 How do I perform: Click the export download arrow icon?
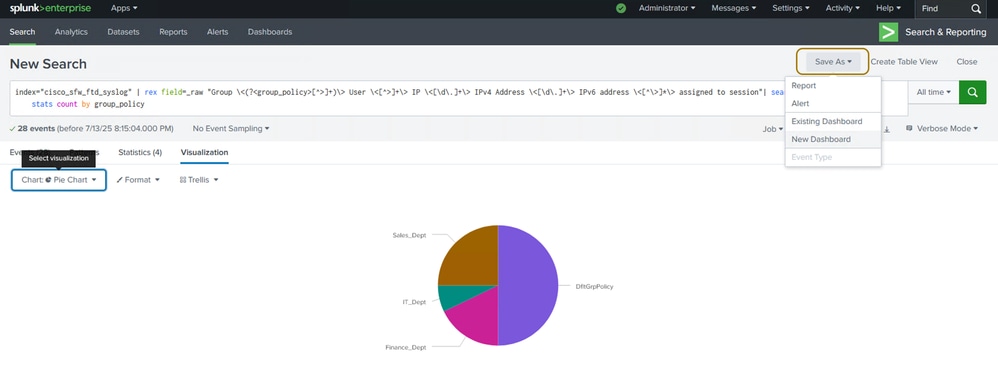pyautogui.click(x=887, y=129)
